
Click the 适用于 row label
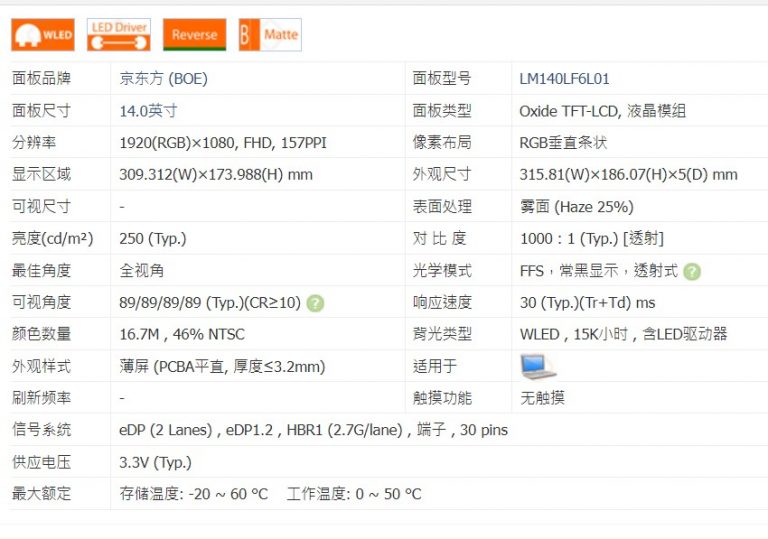tap(435, 366)
